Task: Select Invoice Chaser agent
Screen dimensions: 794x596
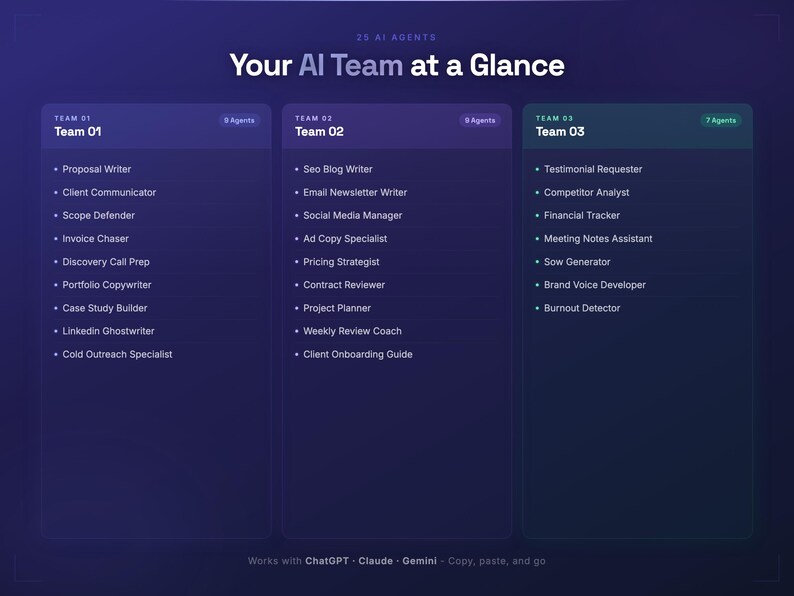Action: [x=95, y=239]
